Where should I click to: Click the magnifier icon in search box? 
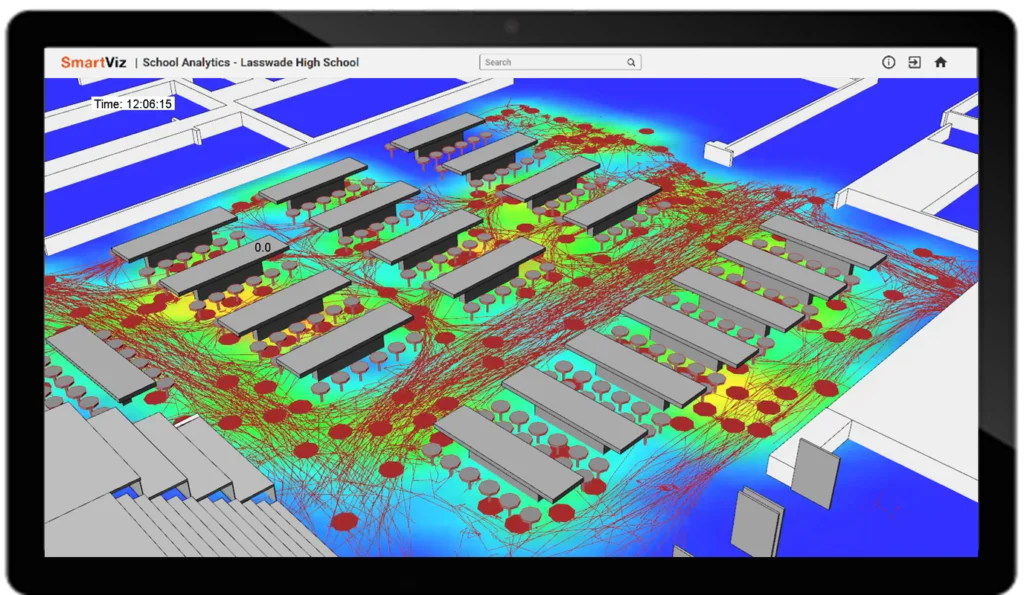pos(631,62)
